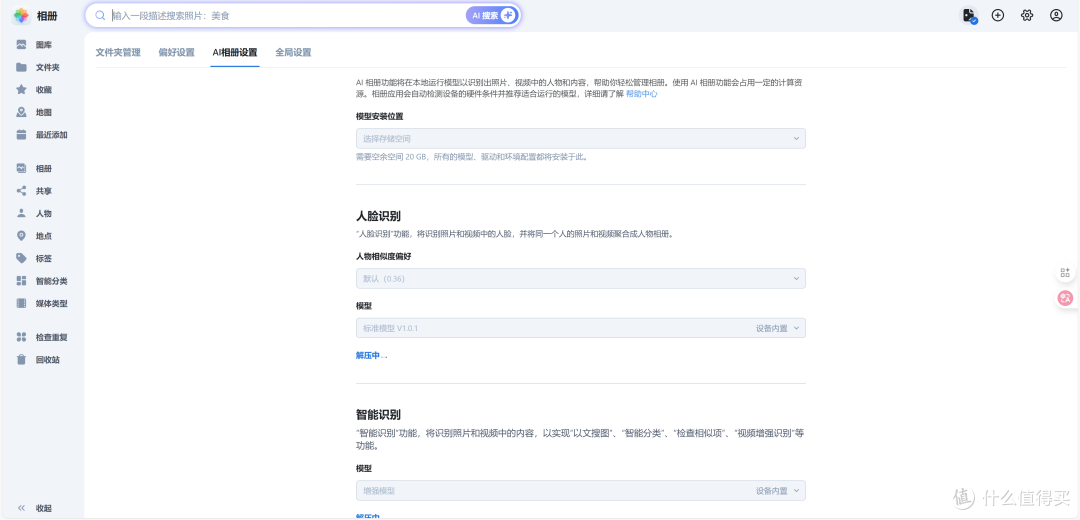Click the search magnifier icon

pos(101,15)
